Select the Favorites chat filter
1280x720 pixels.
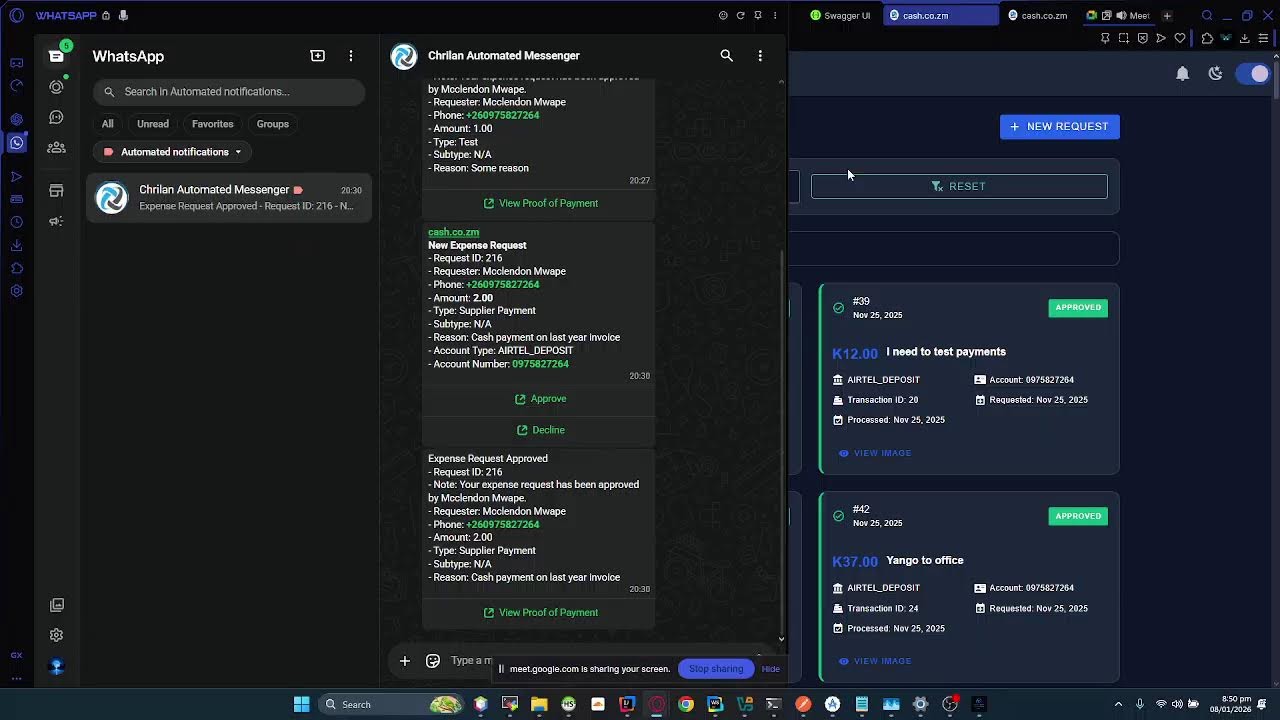pos(213,124)
